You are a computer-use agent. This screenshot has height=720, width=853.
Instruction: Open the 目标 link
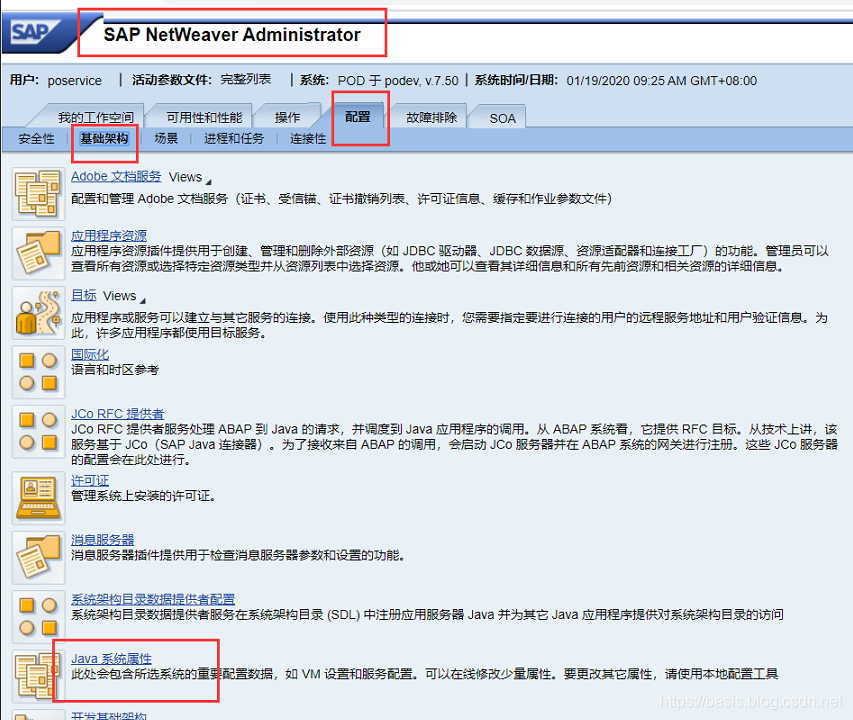click(x=84, y=295)
